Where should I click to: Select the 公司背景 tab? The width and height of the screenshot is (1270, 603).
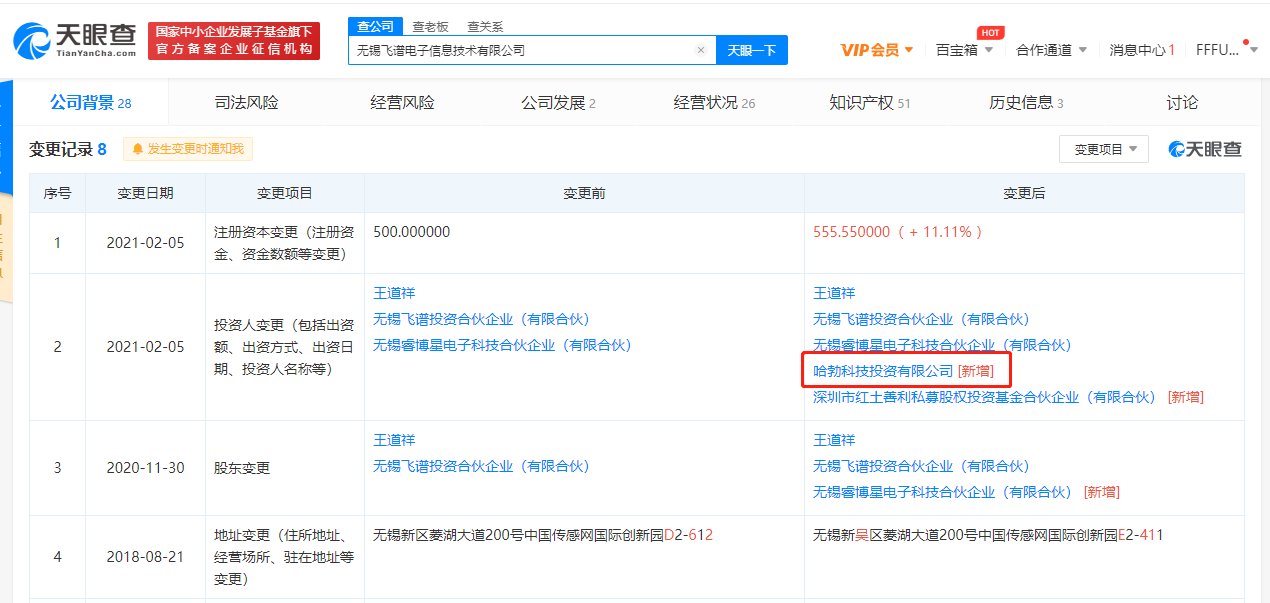click(x=90, y=103)
